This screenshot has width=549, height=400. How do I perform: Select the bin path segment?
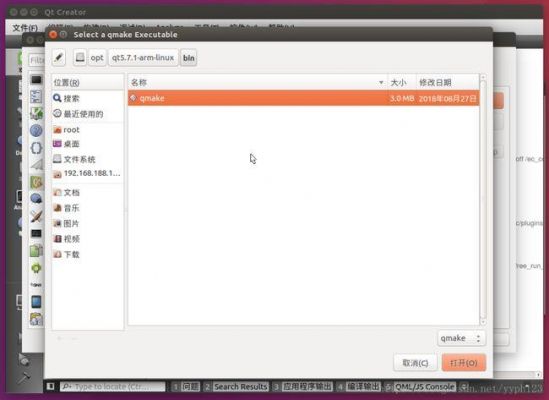click(x=189, y=57)
